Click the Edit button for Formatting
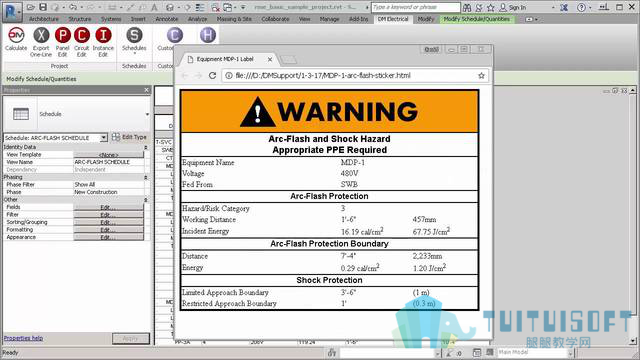 (x=109, y=230)
